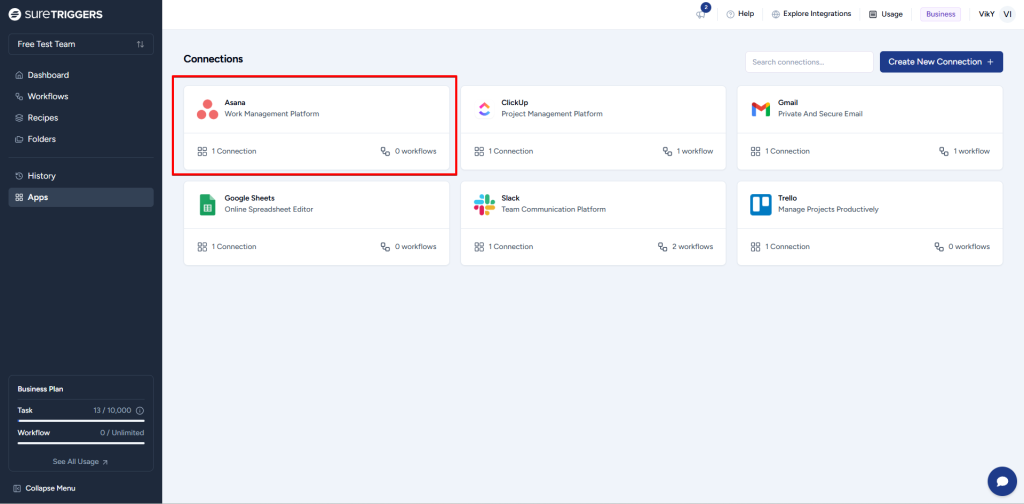This screenshot has height=504, width=1024.
Task: Click Create New Connection button
Action: 941,62
